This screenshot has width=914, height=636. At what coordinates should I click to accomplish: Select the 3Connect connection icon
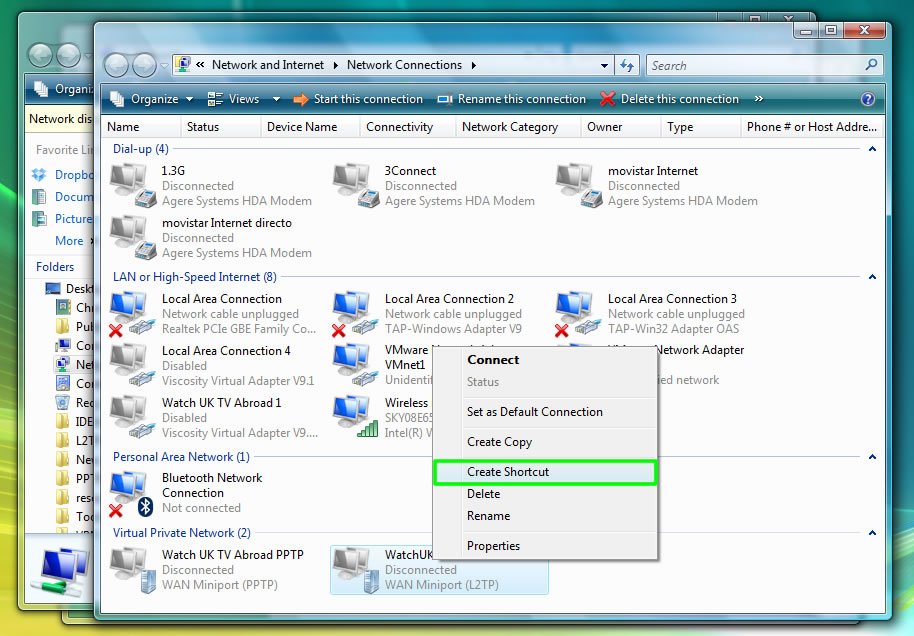pos(357,186)
